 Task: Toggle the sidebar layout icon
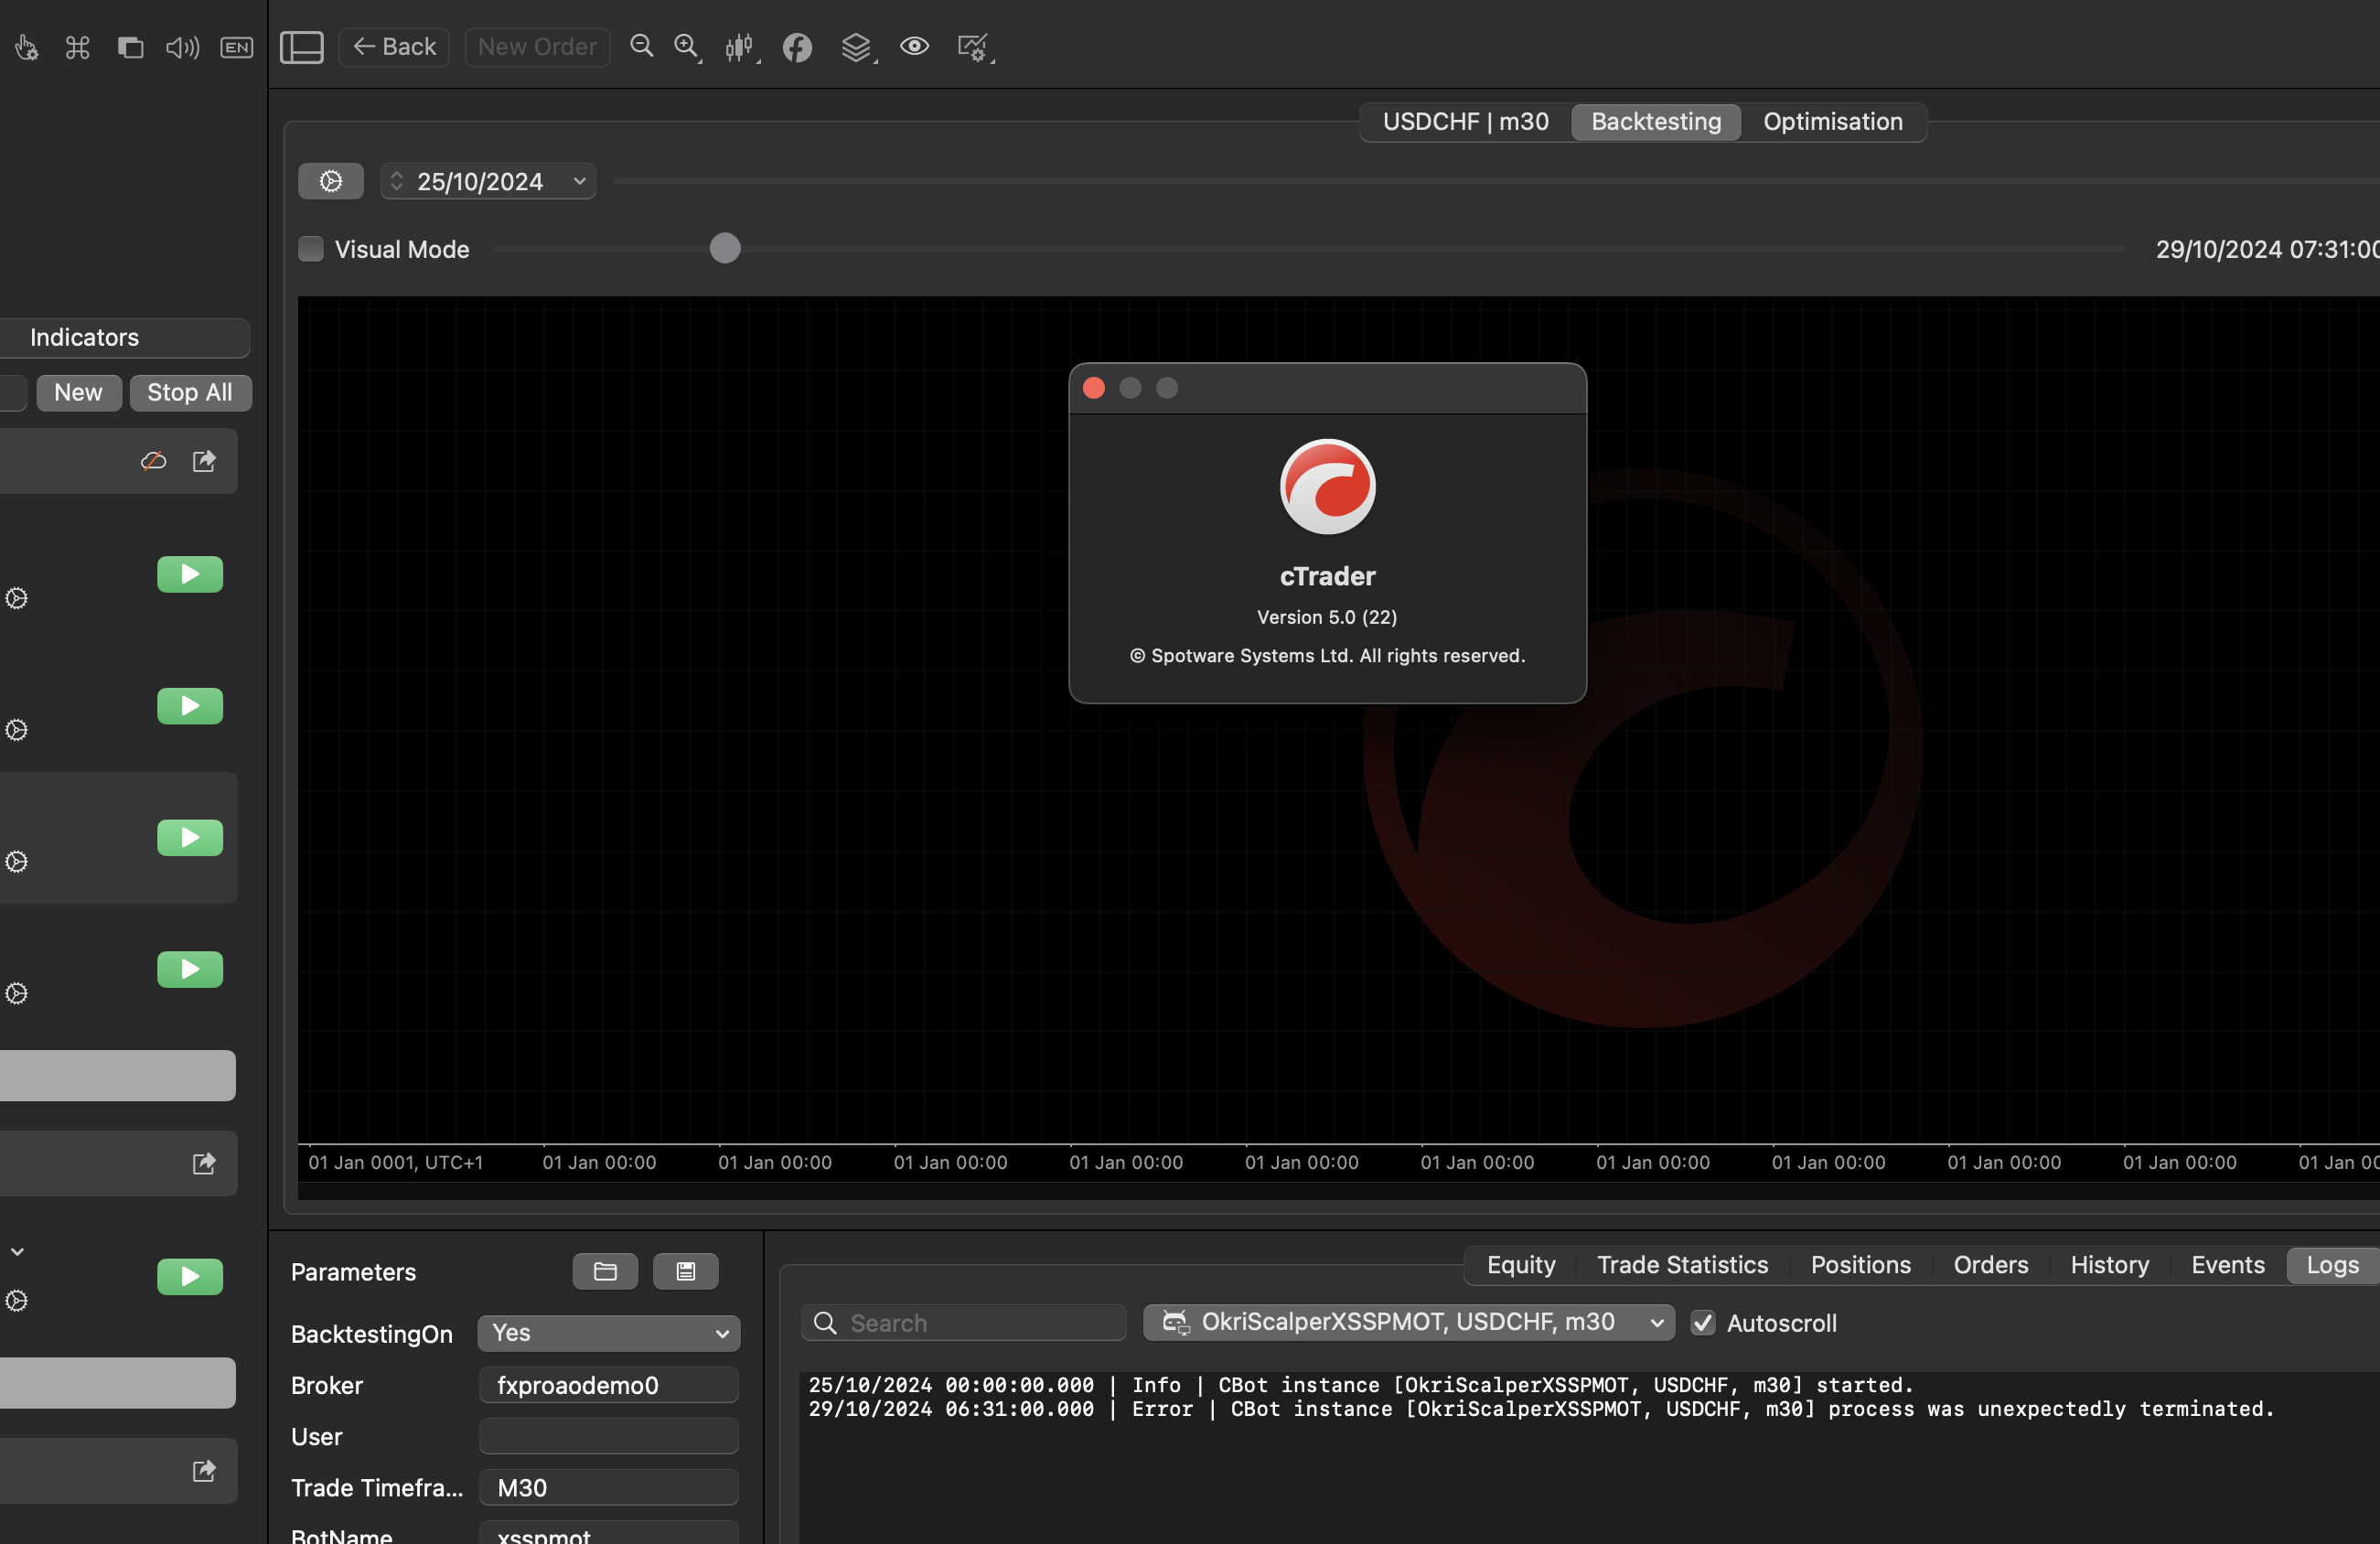[301, 47]
